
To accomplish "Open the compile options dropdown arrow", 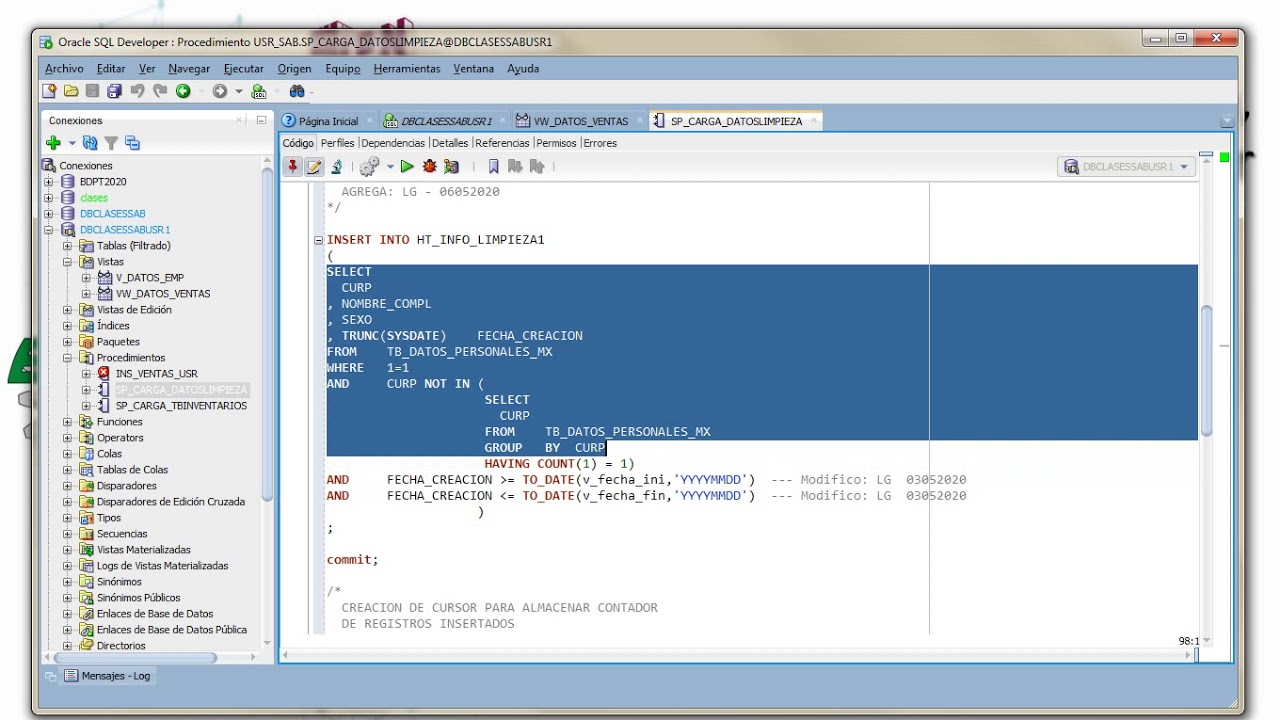I will (x=390, y=167).
